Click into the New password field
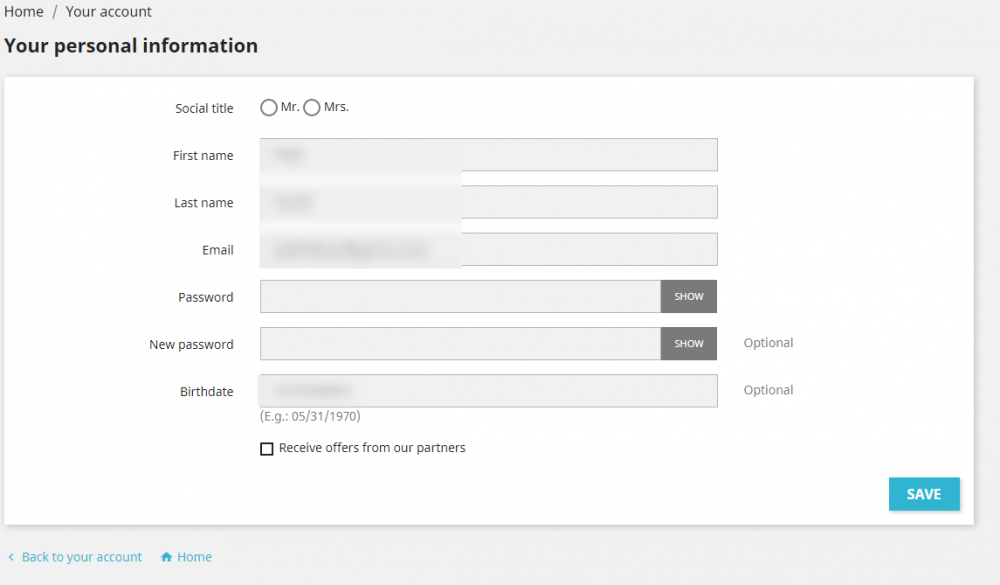 (460, 344)
